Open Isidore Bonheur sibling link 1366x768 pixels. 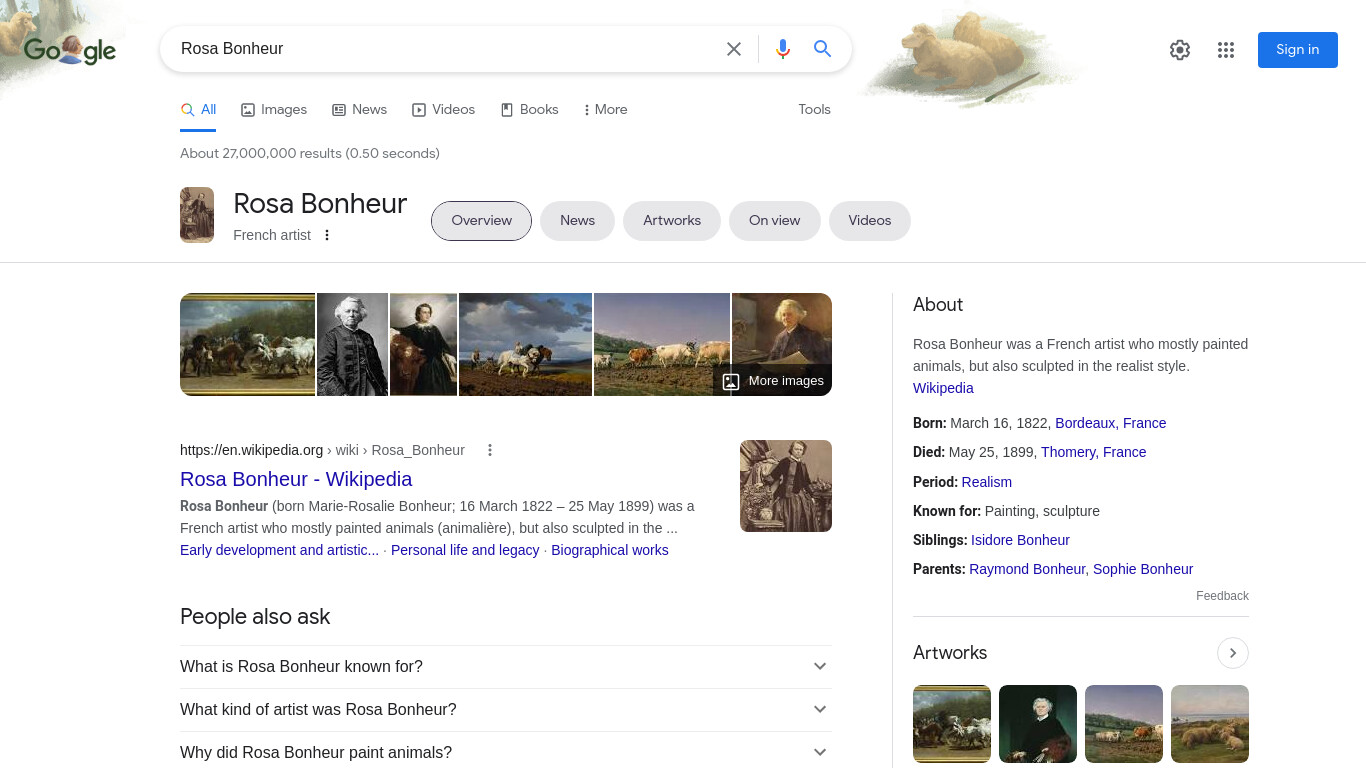(x=1020, y=540)
